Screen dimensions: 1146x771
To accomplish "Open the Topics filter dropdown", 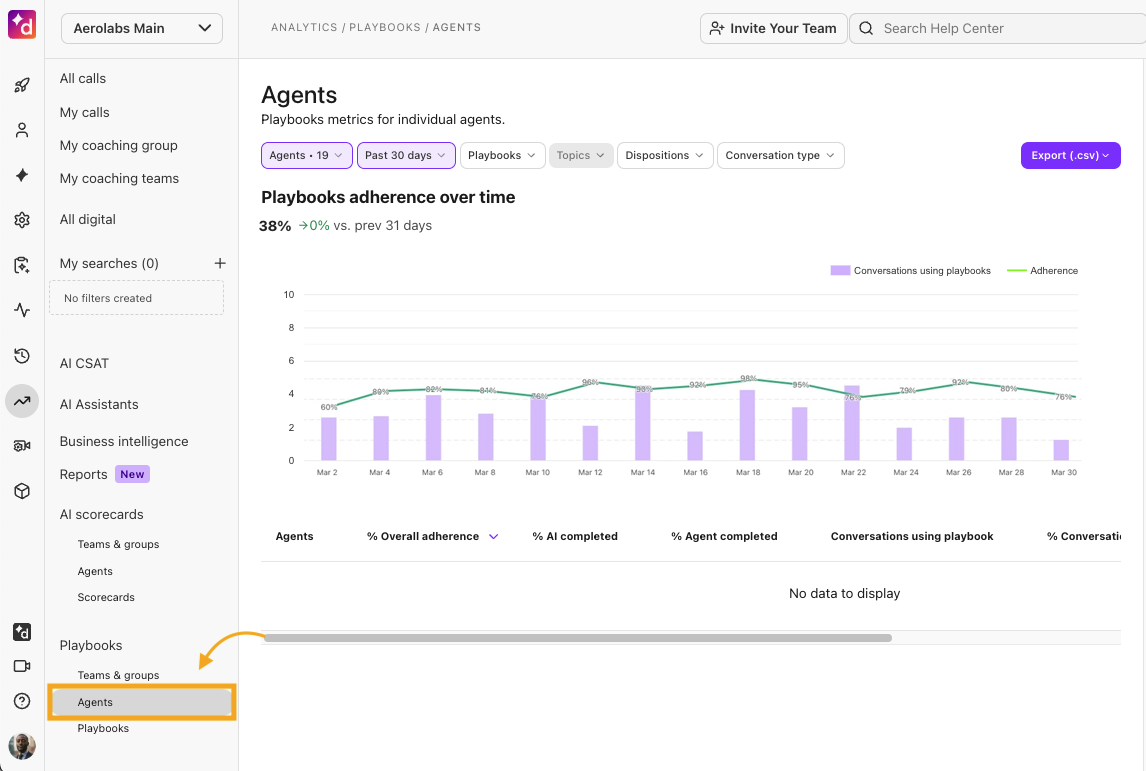I will pos(581,156).
